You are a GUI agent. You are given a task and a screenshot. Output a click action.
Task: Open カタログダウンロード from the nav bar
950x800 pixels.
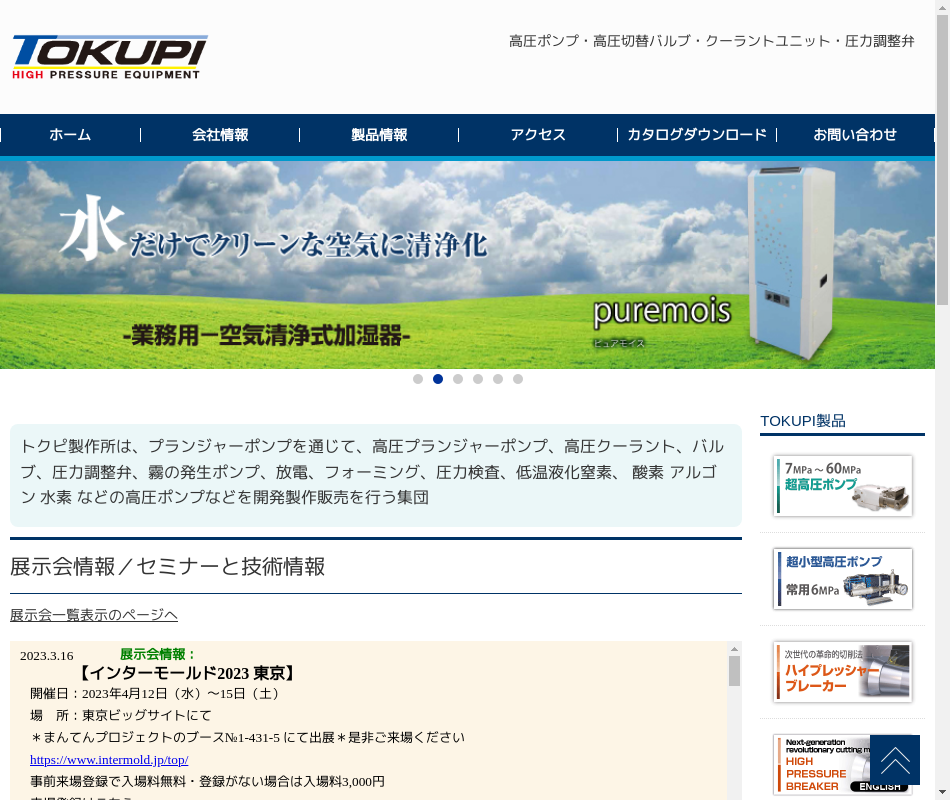[697, 135]
